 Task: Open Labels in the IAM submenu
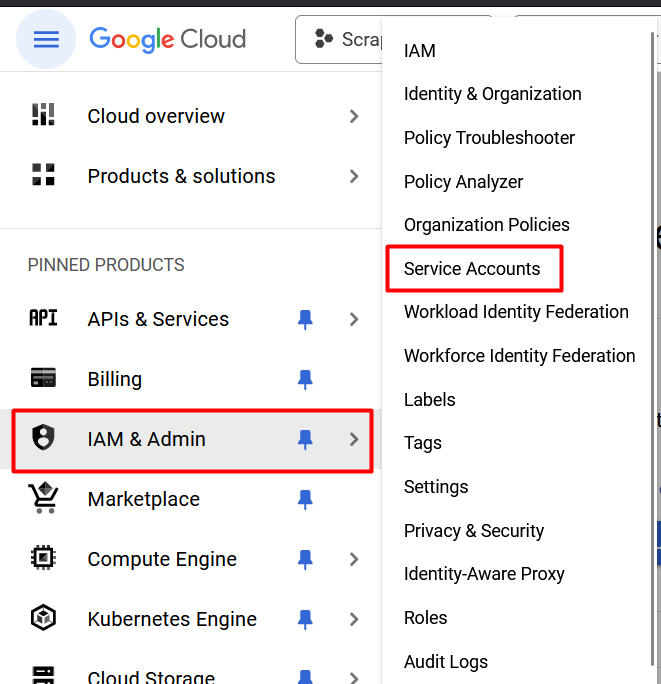[x=429, y=400]
